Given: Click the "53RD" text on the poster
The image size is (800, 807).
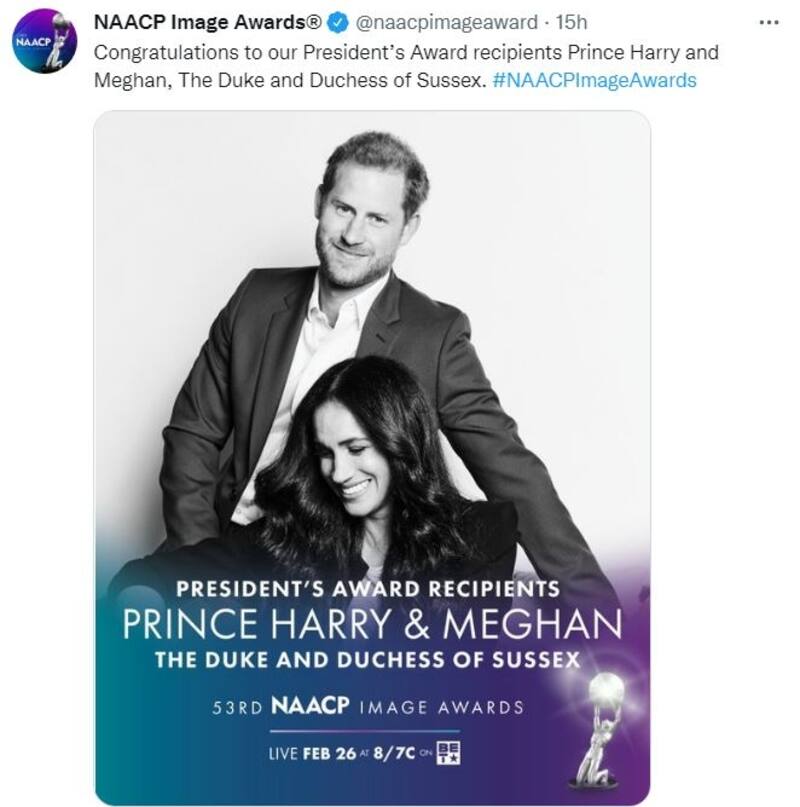Looking at the screenshot, I should 237,707.
